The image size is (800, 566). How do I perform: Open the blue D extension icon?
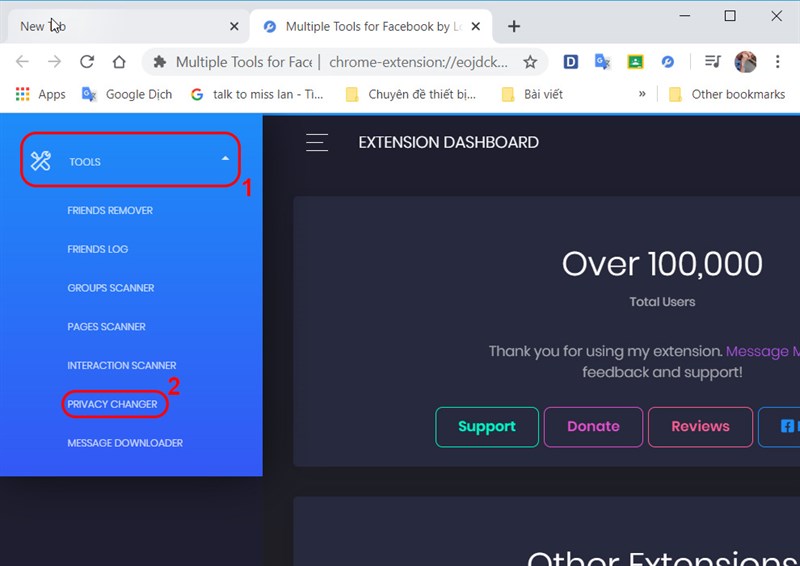pyautogui.click(x=570, y=62)
